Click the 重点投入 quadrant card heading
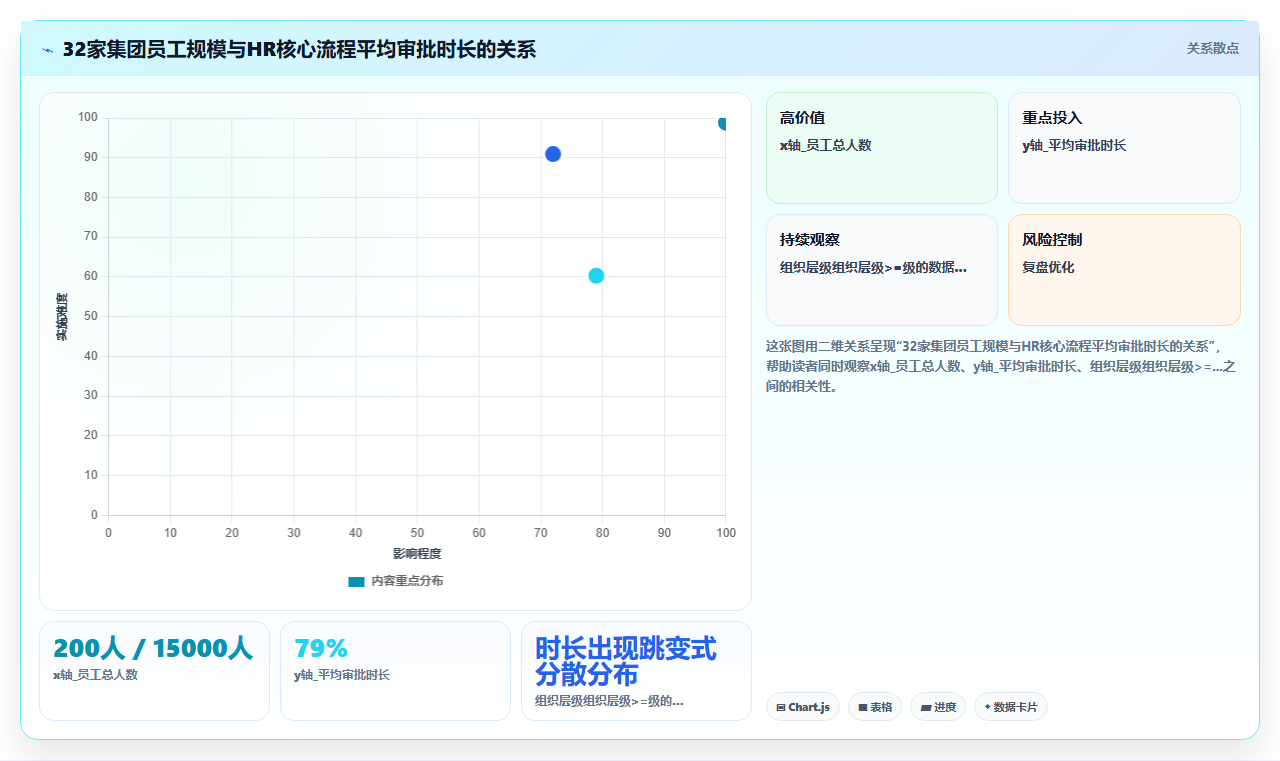1280x761 pixels. point(1052,118)
